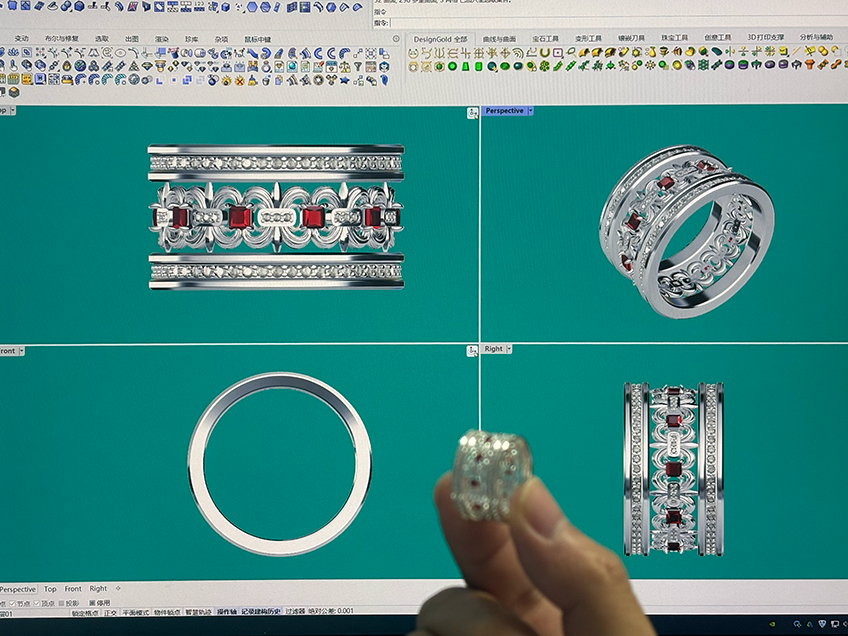Select the 珠宝工具 tab

pyautogui.click(x=674, y=38)
